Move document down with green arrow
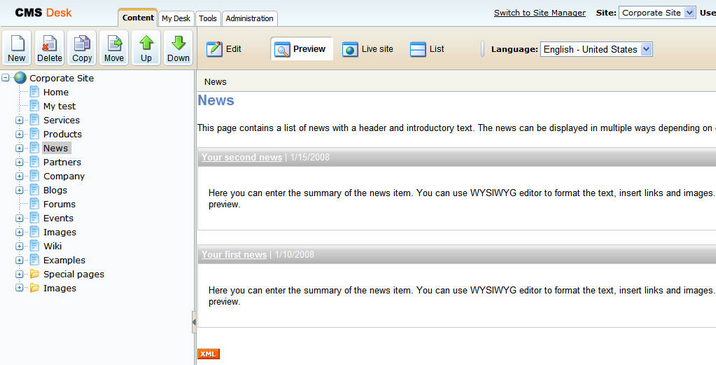The image size is (716, 365). [x=178, y=48]
